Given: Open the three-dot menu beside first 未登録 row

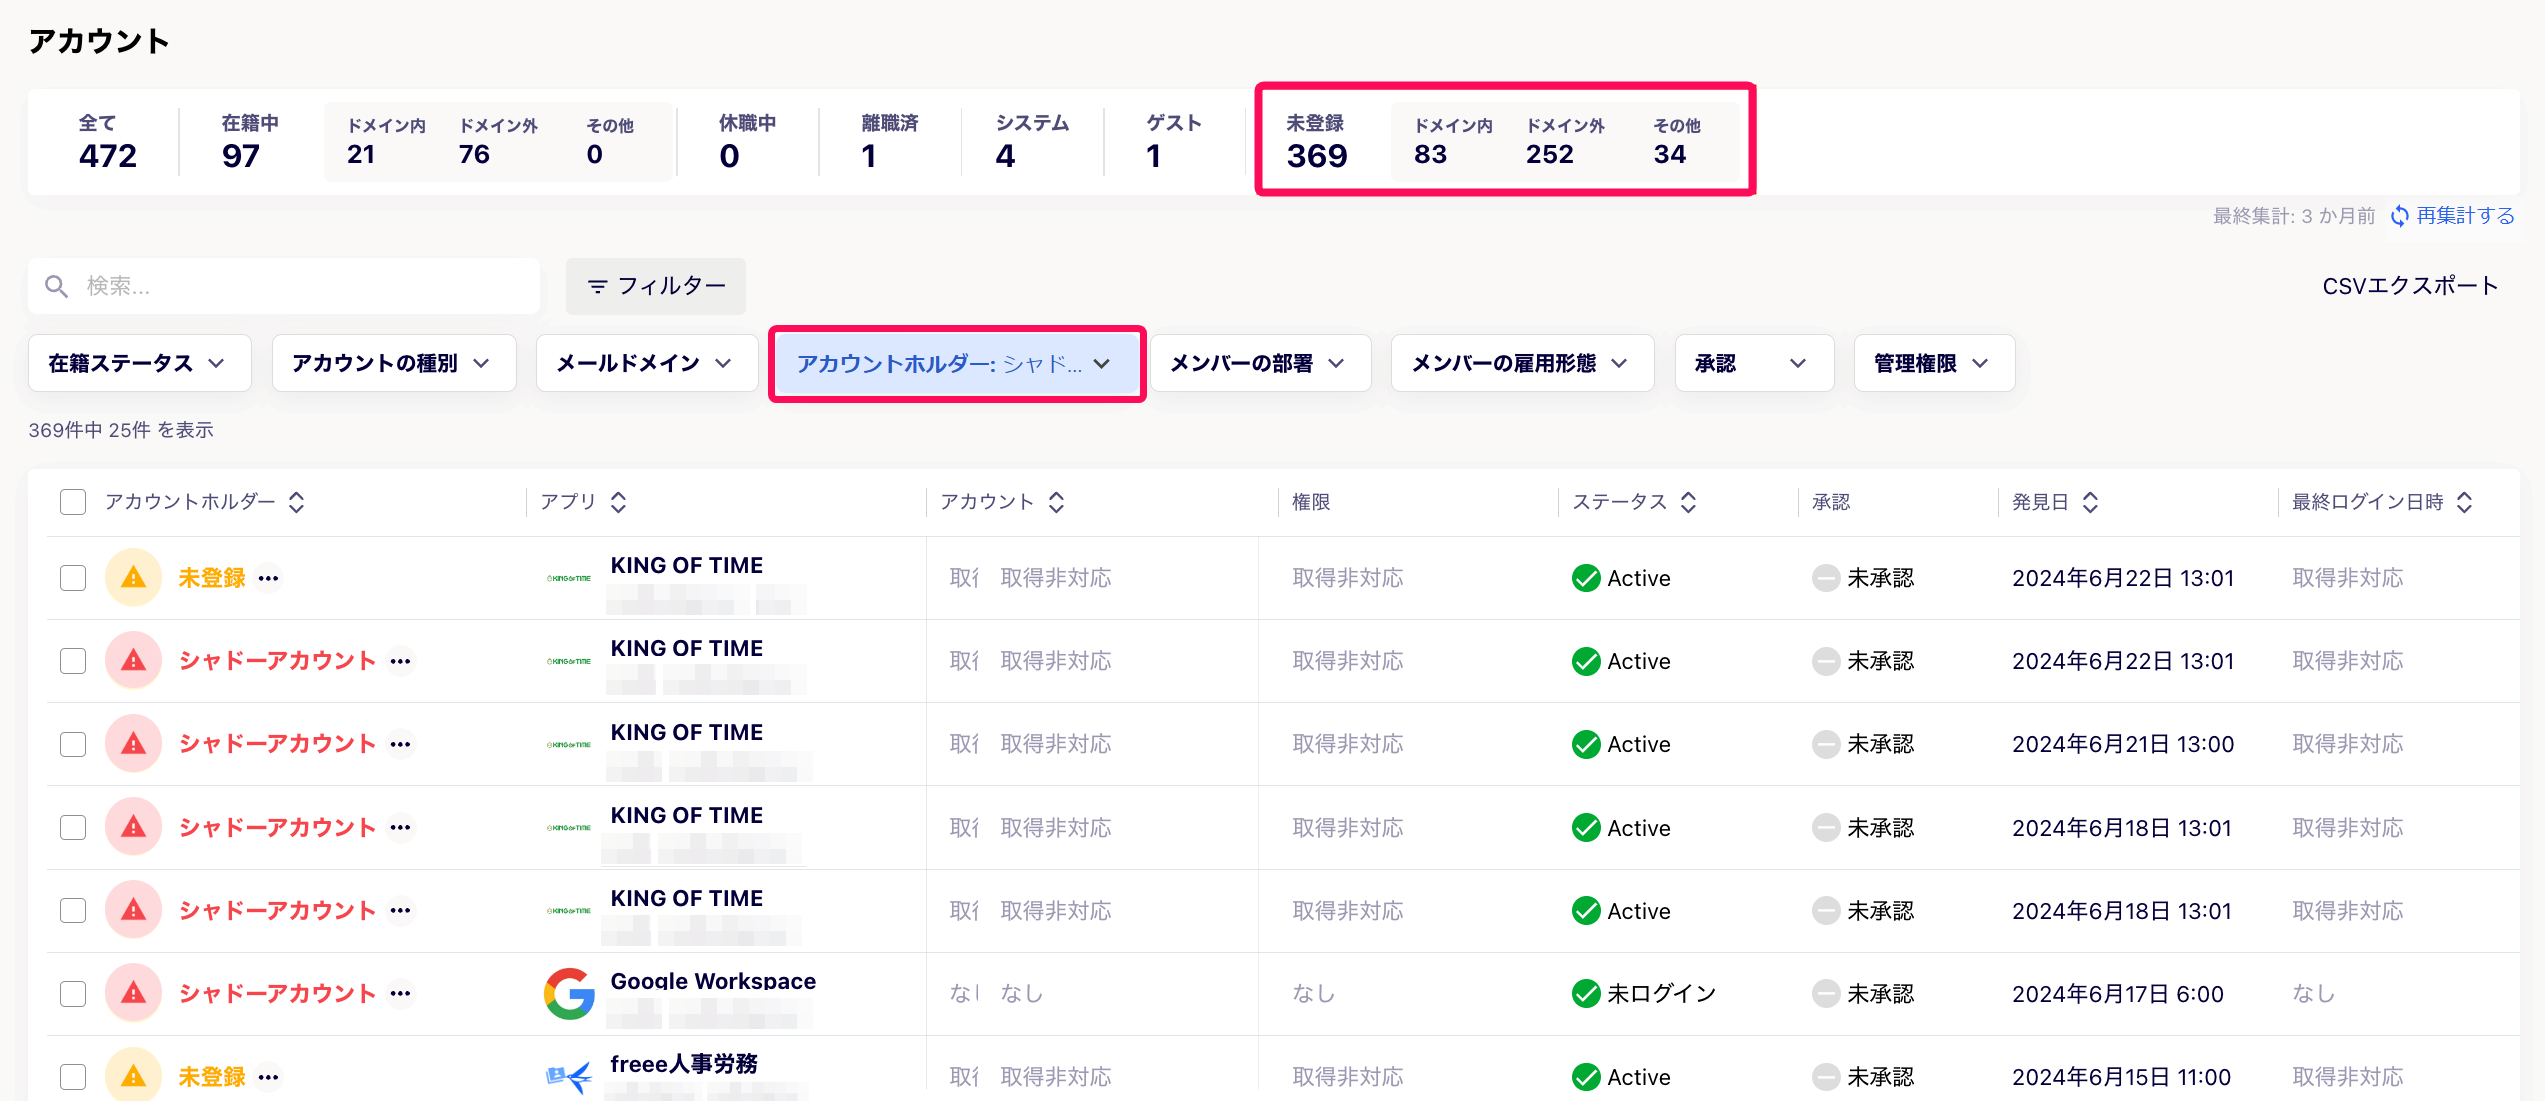Looking at the screenshot, I should tap(268, 578).
